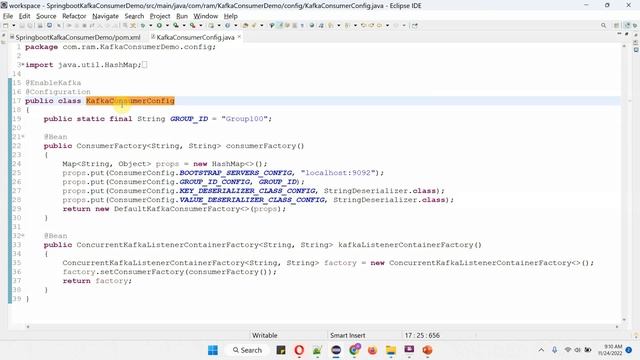Viewport: 640px width, 360px height.
Task: Close the KafkaConsumerConfig.java tab
Action: pyautogui.click(x=239, y=37)
